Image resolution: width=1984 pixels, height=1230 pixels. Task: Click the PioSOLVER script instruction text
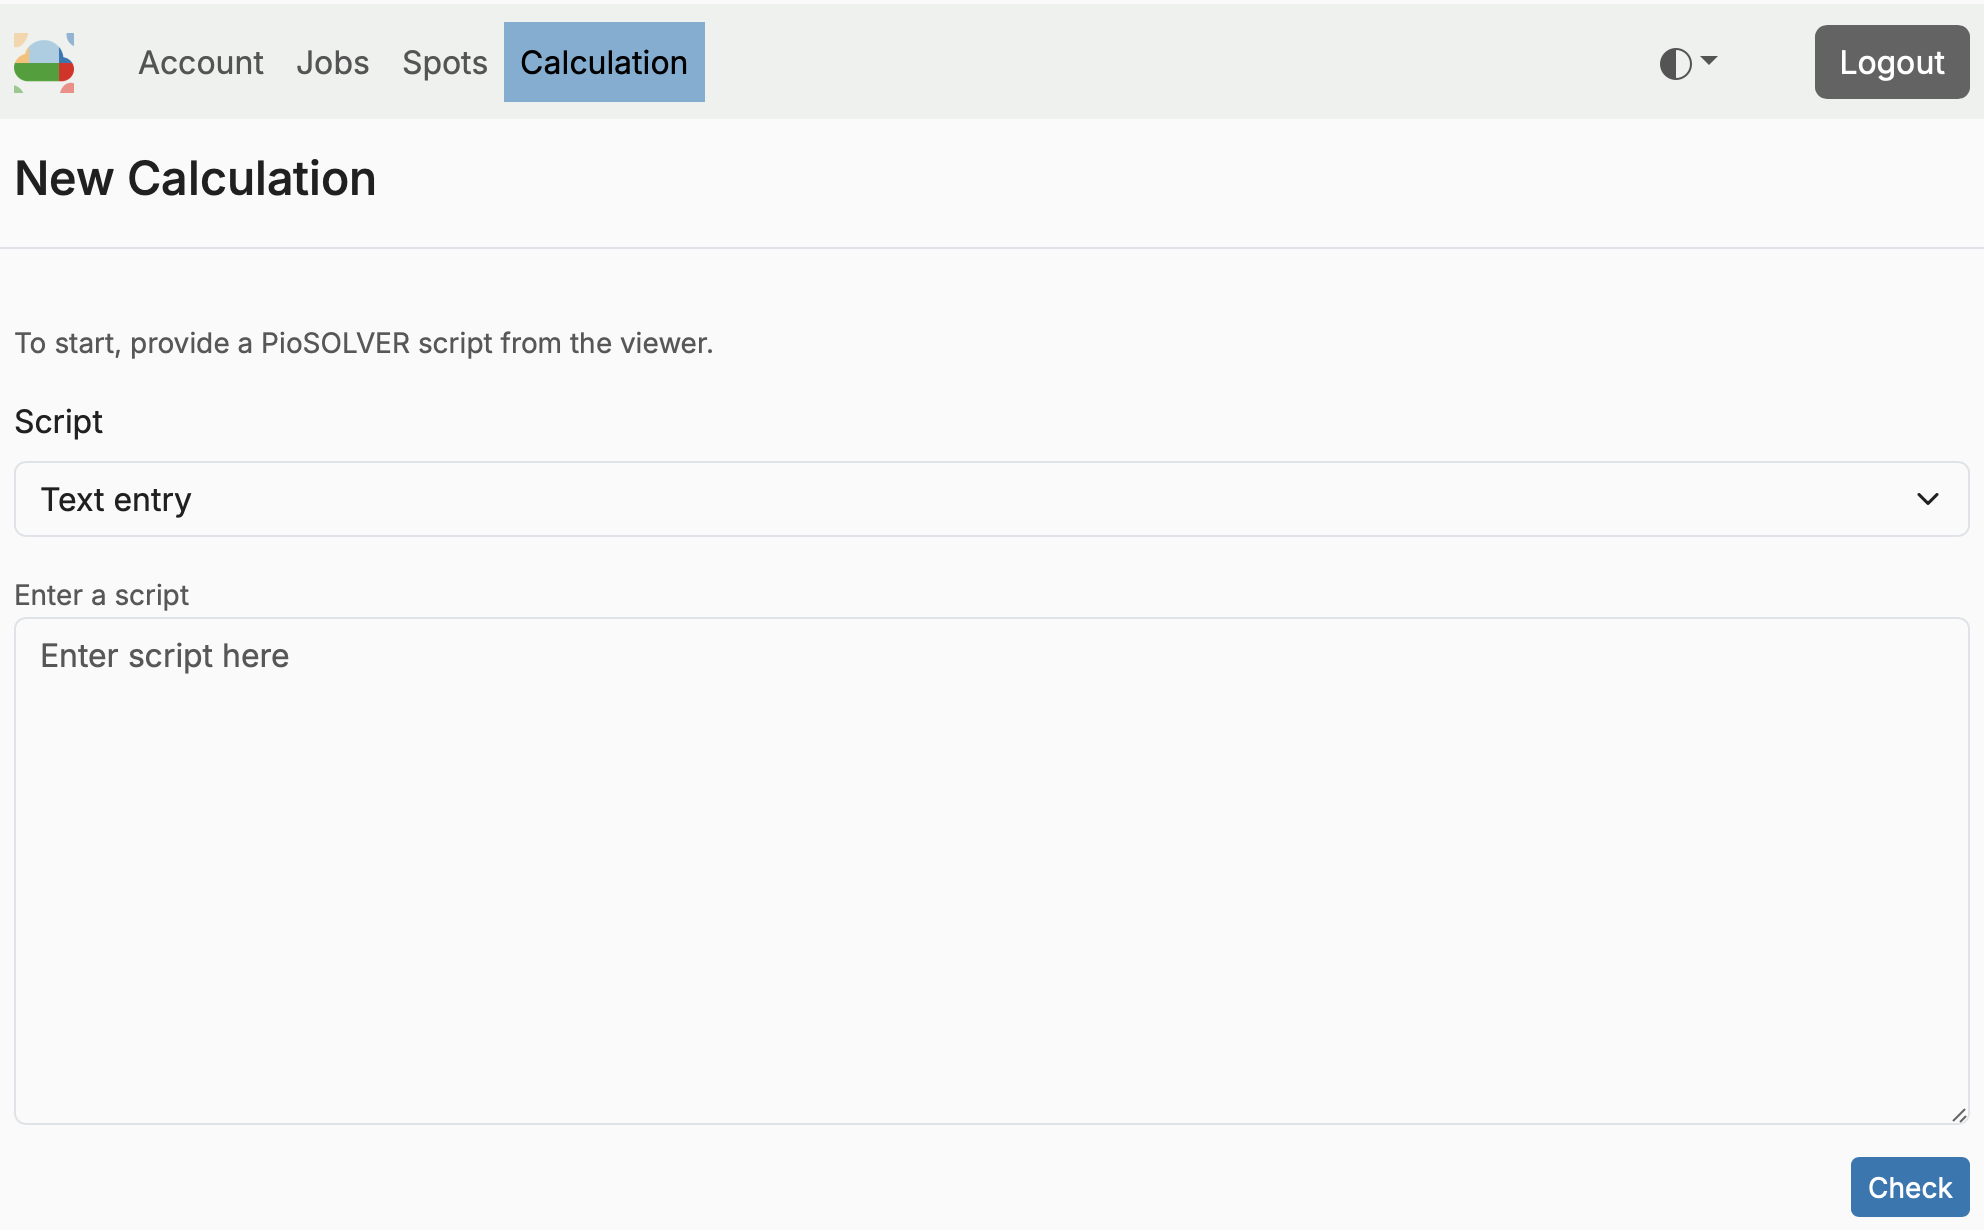364,343
